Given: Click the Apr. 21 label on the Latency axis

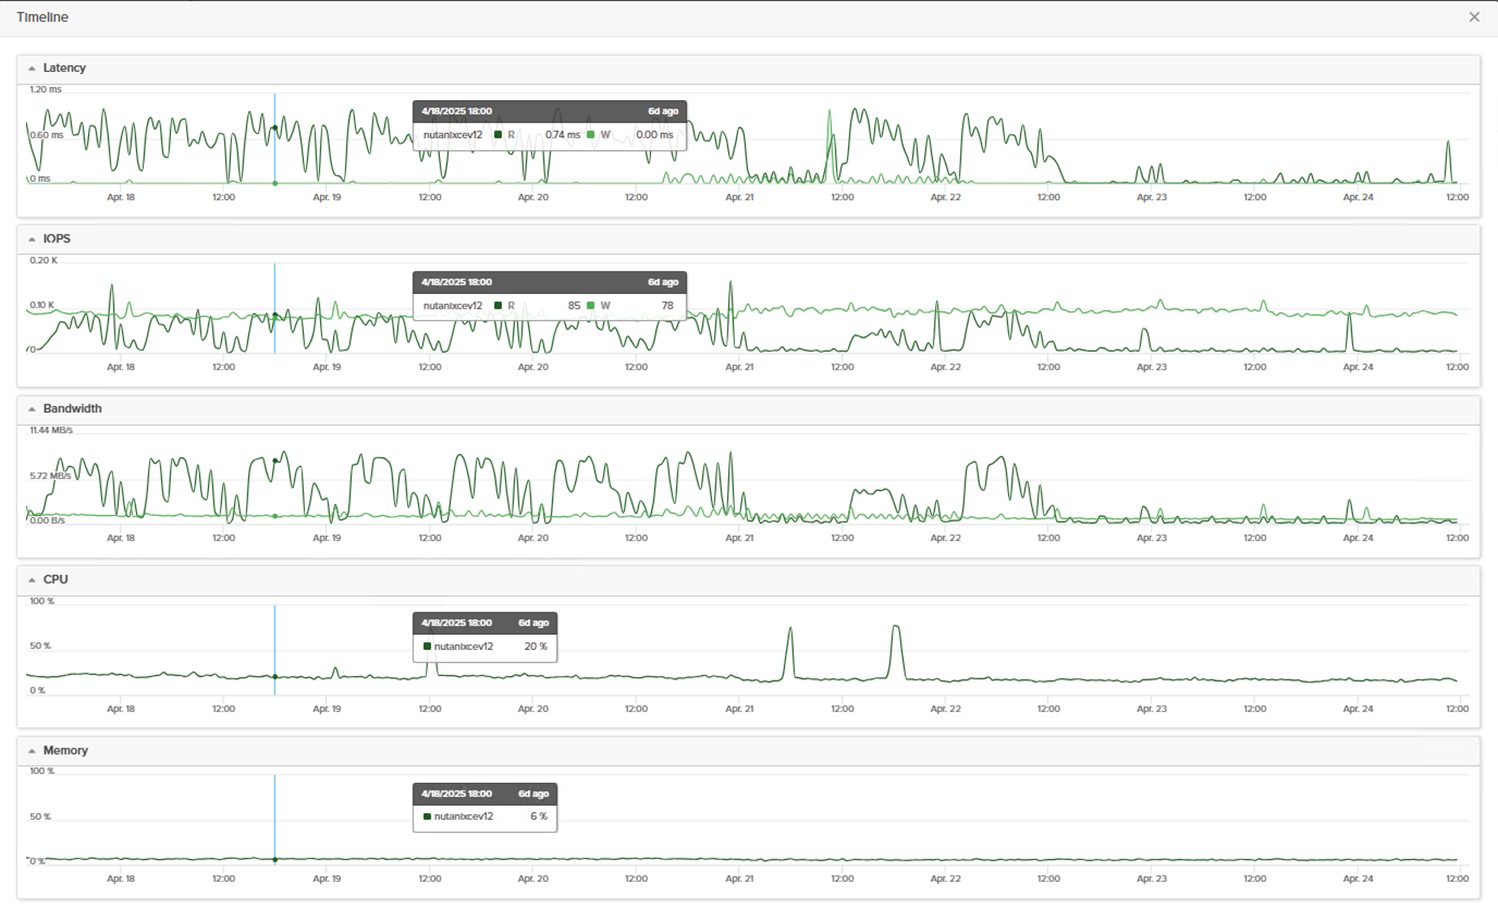Looking at the screenshot, I should [739, 197].
